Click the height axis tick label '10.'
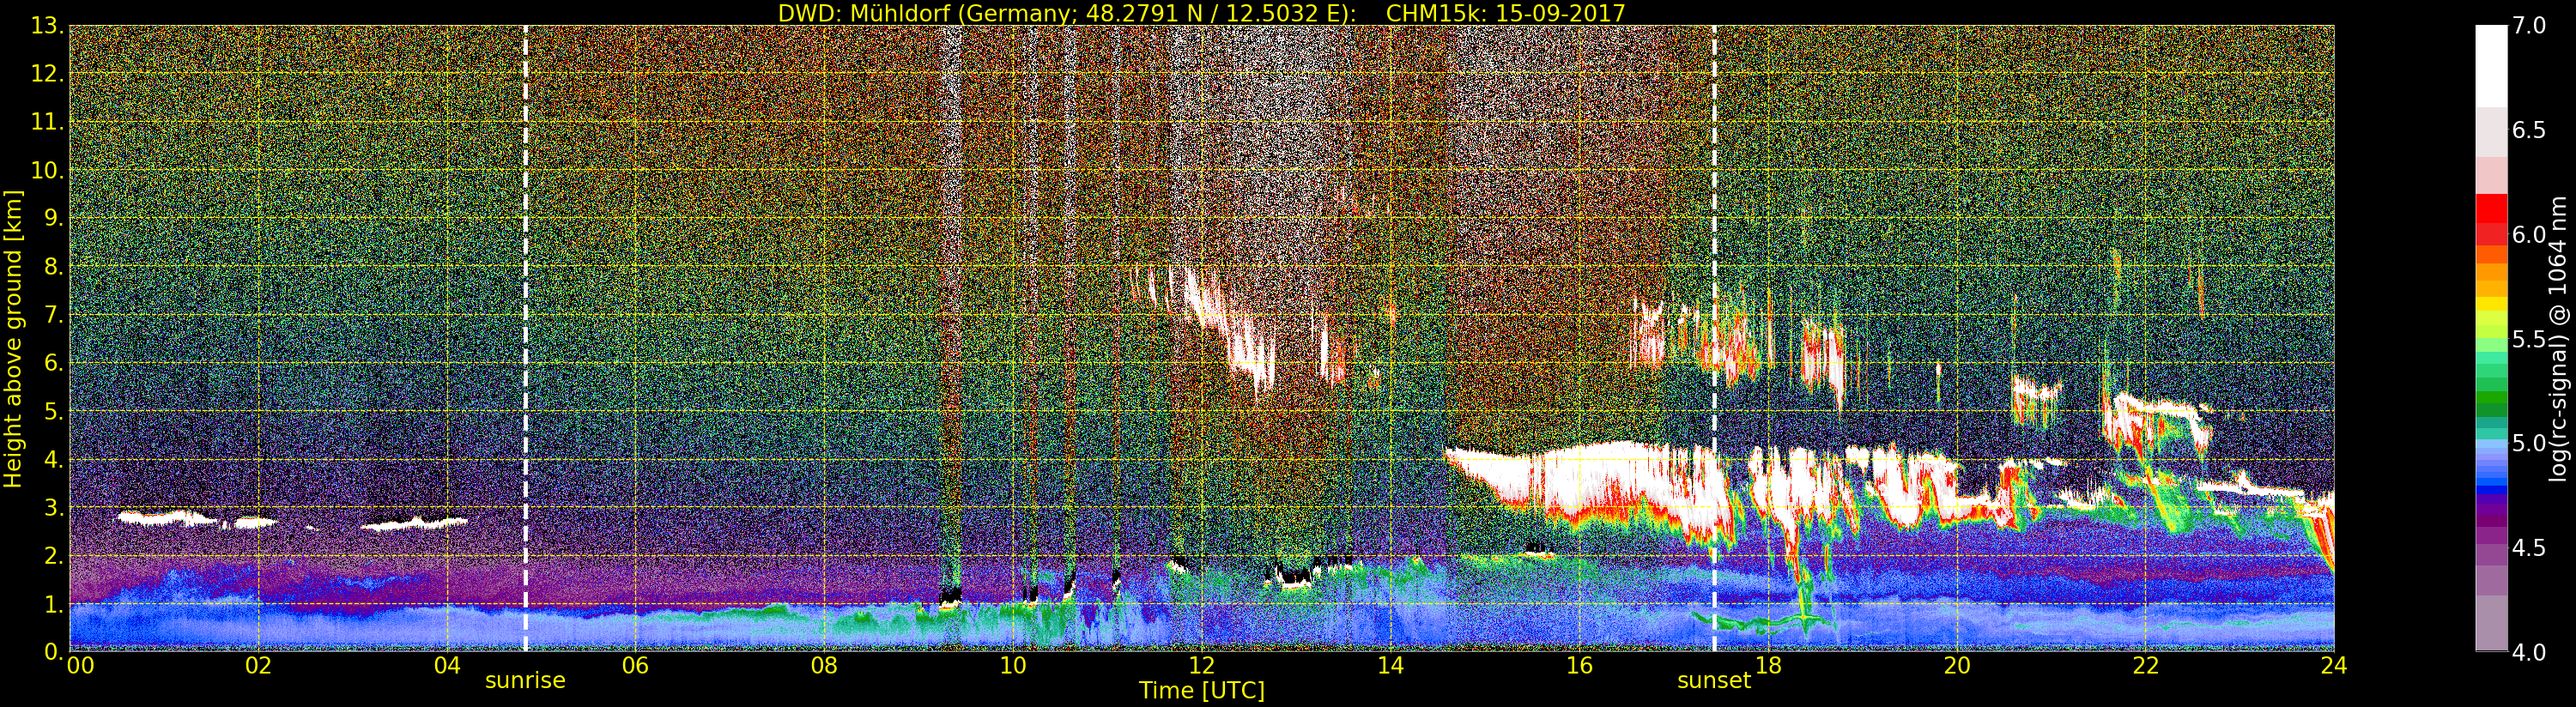Screen dimensions: 2576x707 tap(48, 170)
